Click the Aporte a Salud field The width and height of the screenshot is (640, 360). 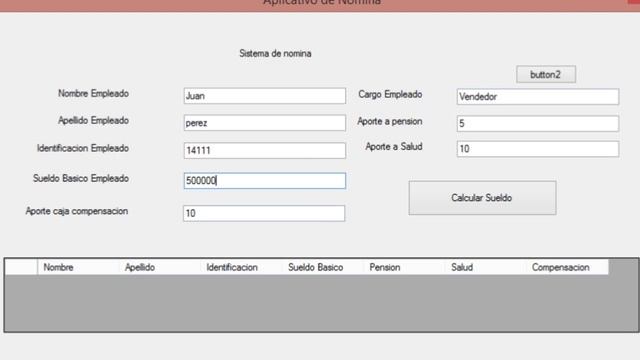click(538, 149)
